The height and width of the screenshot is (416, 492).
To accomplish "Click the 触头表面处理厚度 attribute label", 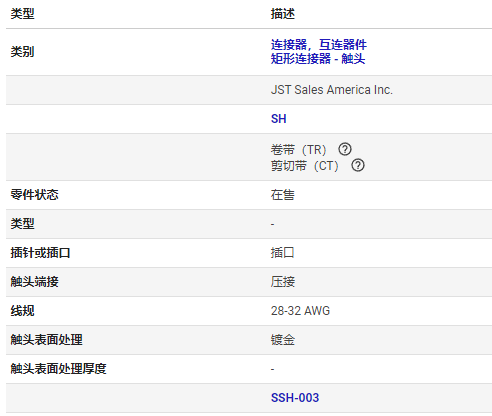I will pos(58,369).
